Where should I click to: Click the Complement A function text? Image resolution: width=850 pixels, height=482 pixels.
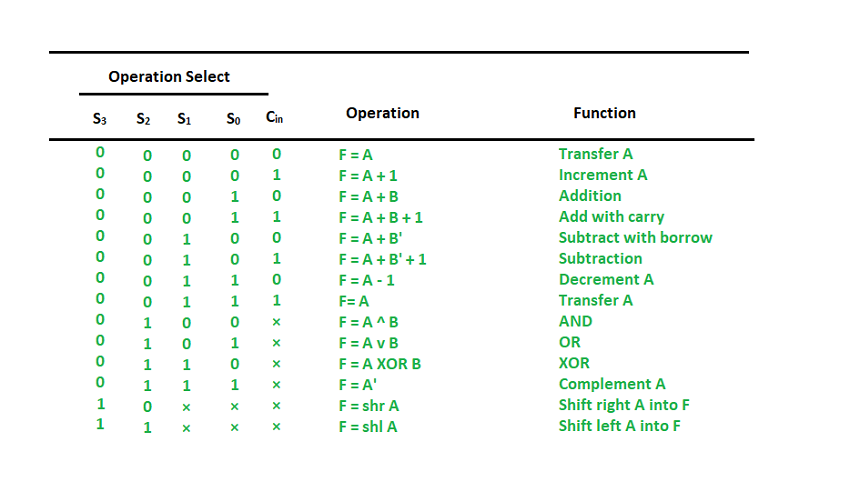[612, 384]
